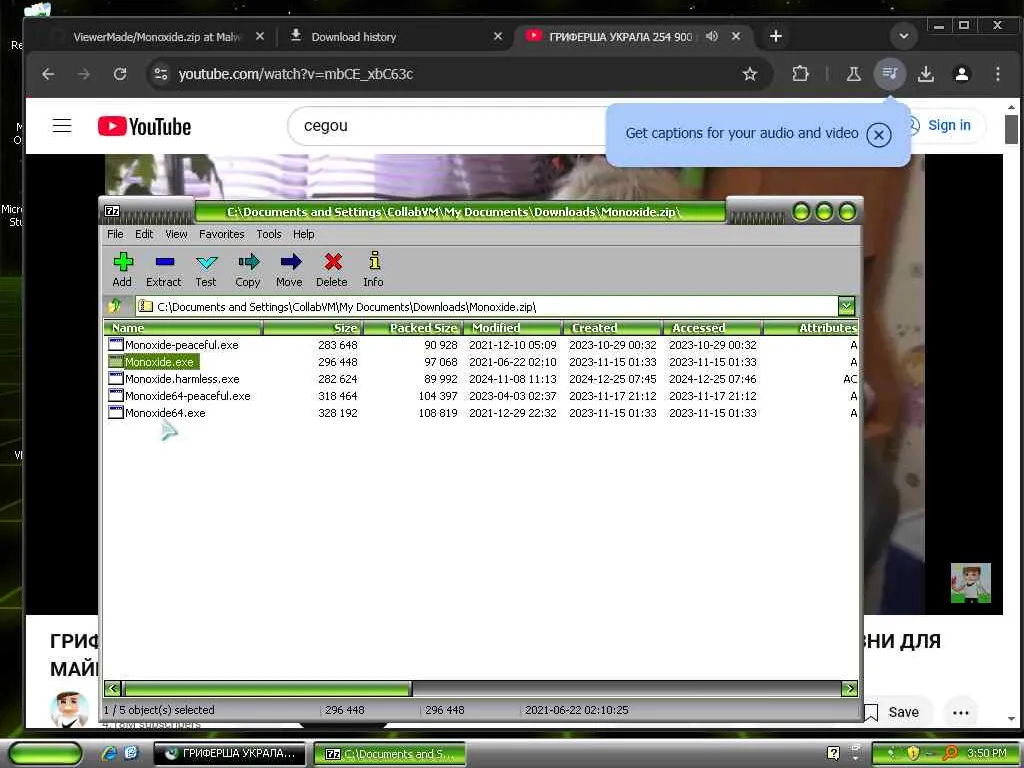Viewport: 1024px width, 768px height.
Task: Sort files by the Accessed column
Action: 712,328
